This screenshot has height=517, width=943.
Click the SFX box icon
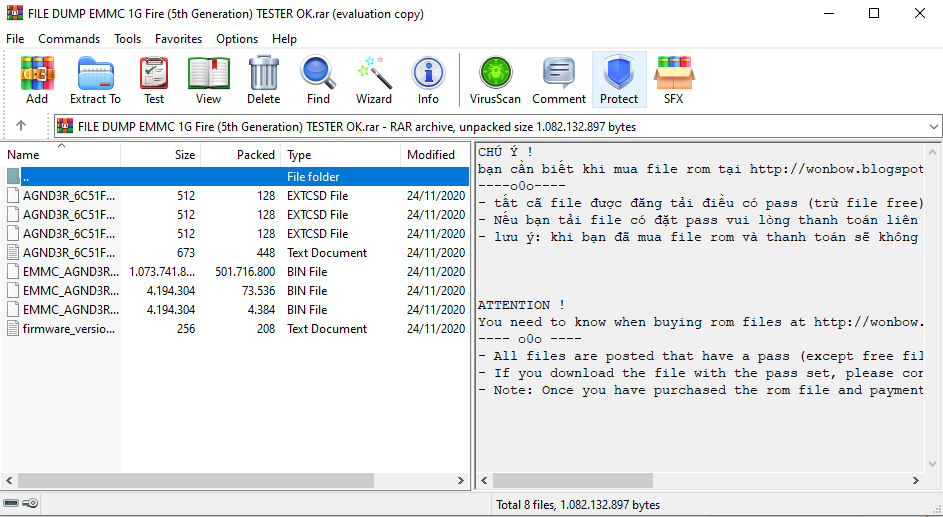[674, 73]
